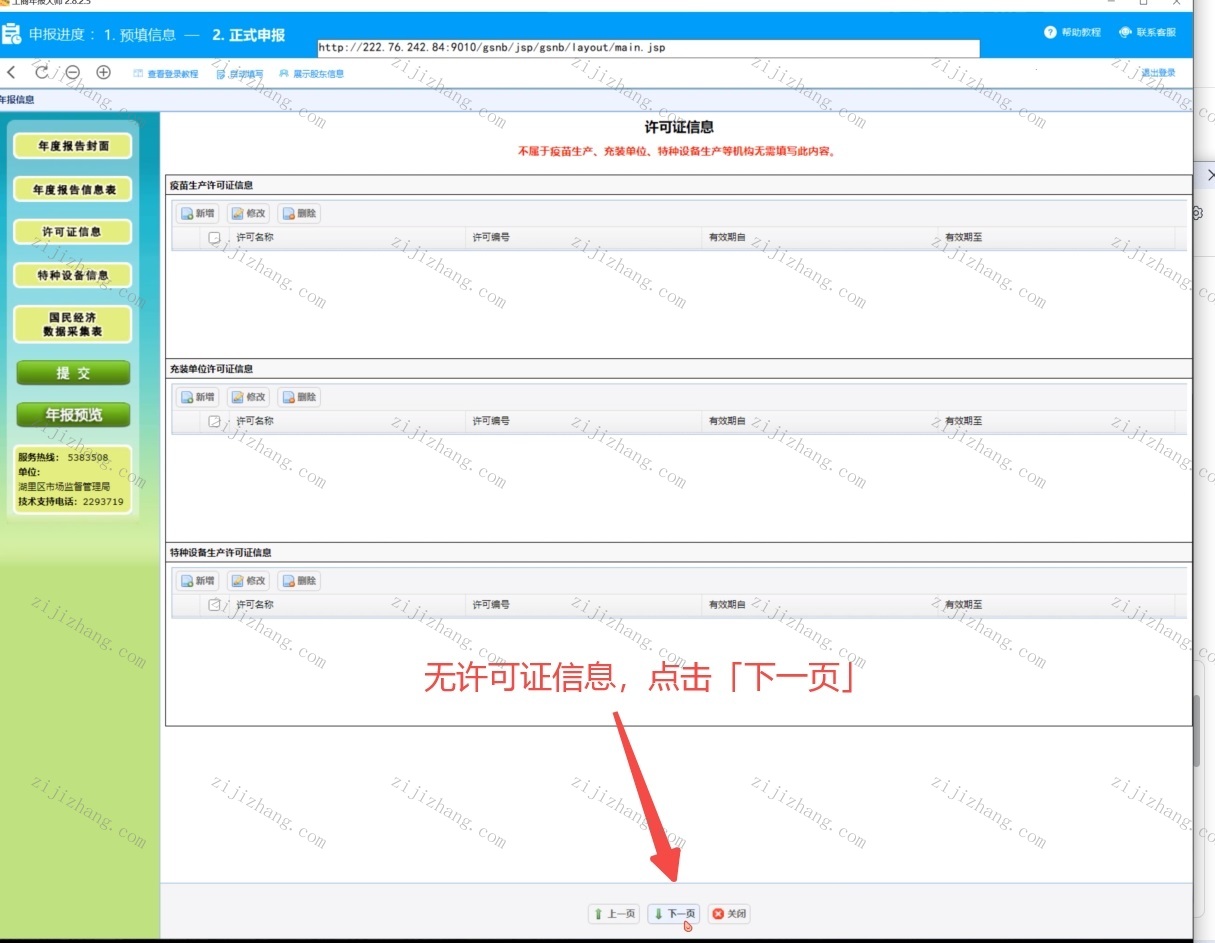
Task: Go to next page with 下一页
Action: click(x=674, y=914)
